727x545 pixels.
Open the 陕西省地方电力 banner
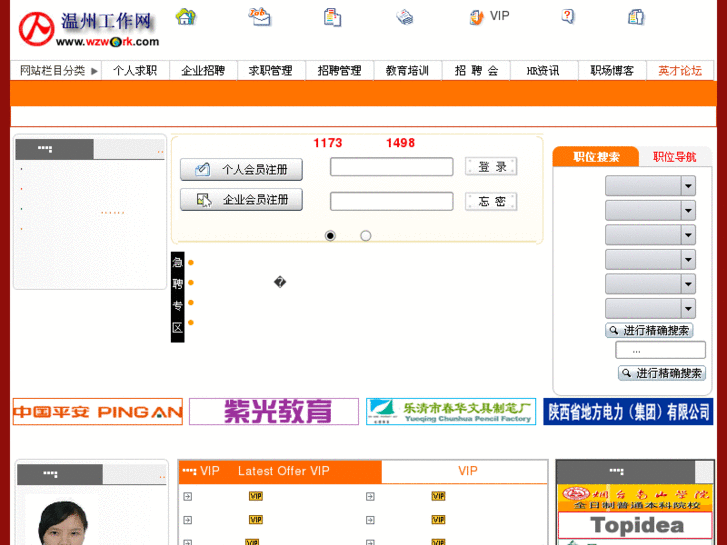(628, 411)
